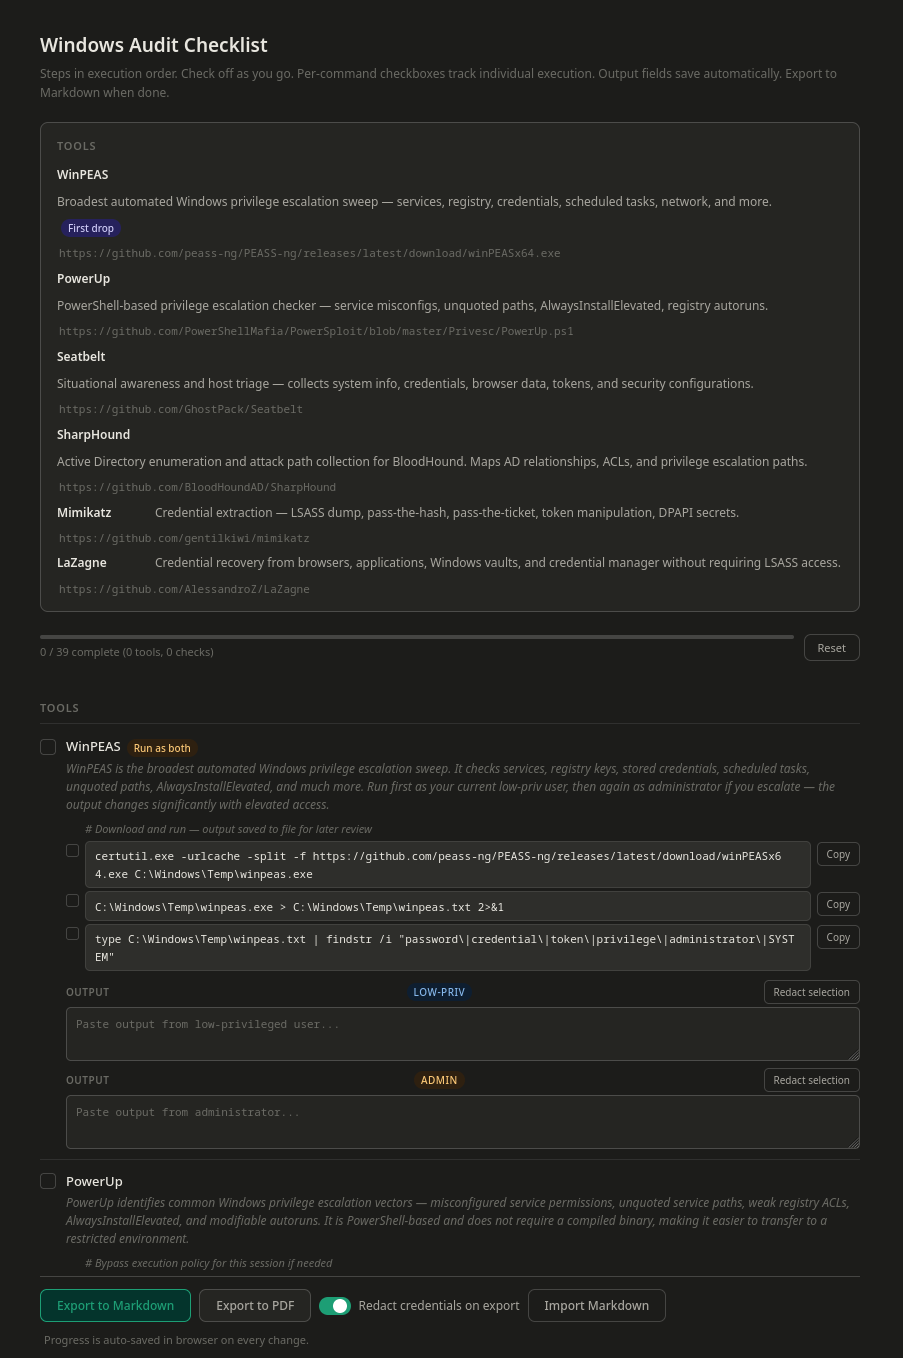
Task: Select the SharpHound tool name
Action: point(93,435)
